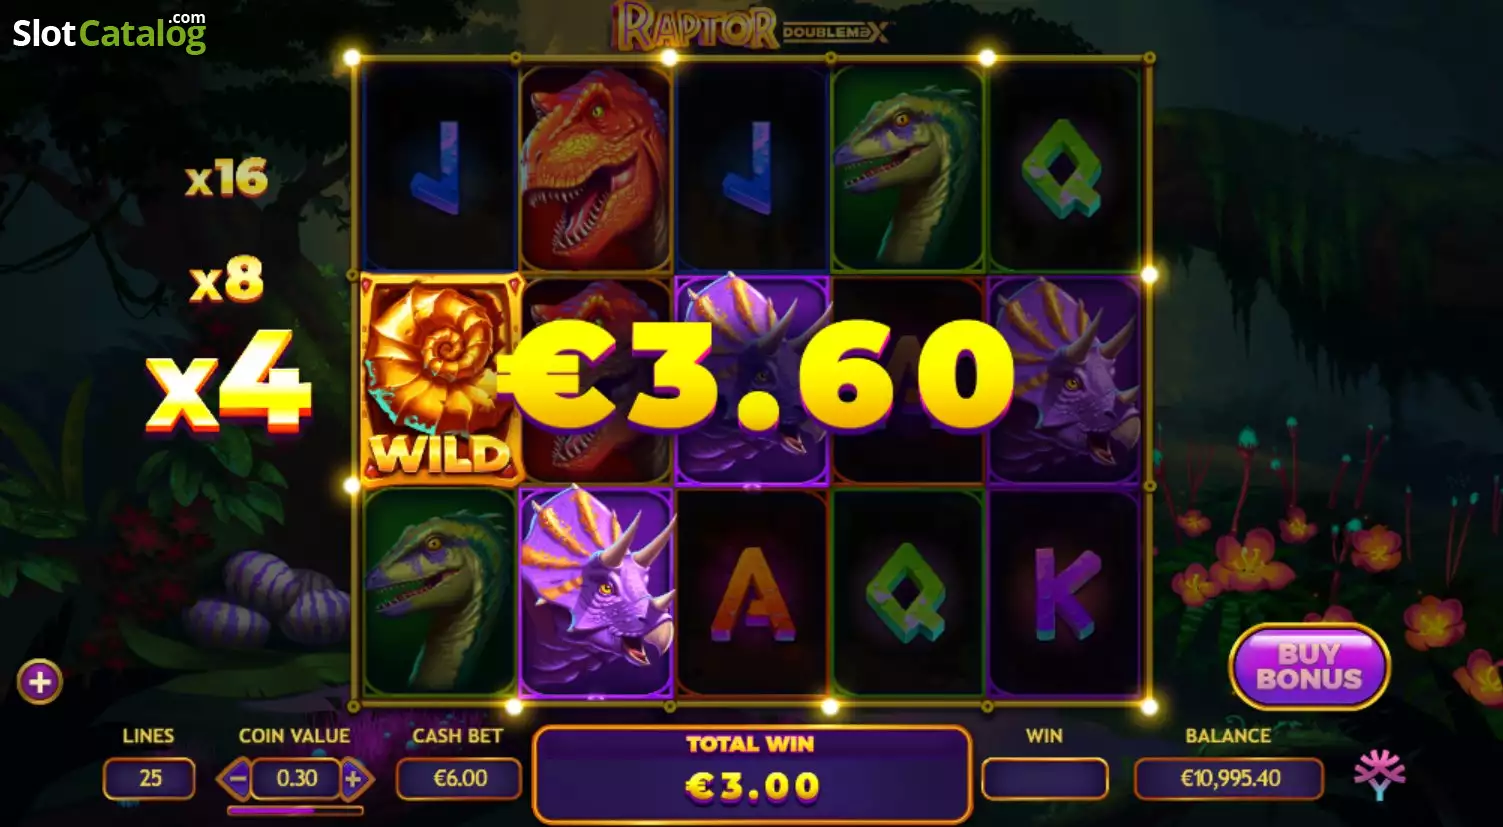Click the green raptor in bottom left

[438, 592]
